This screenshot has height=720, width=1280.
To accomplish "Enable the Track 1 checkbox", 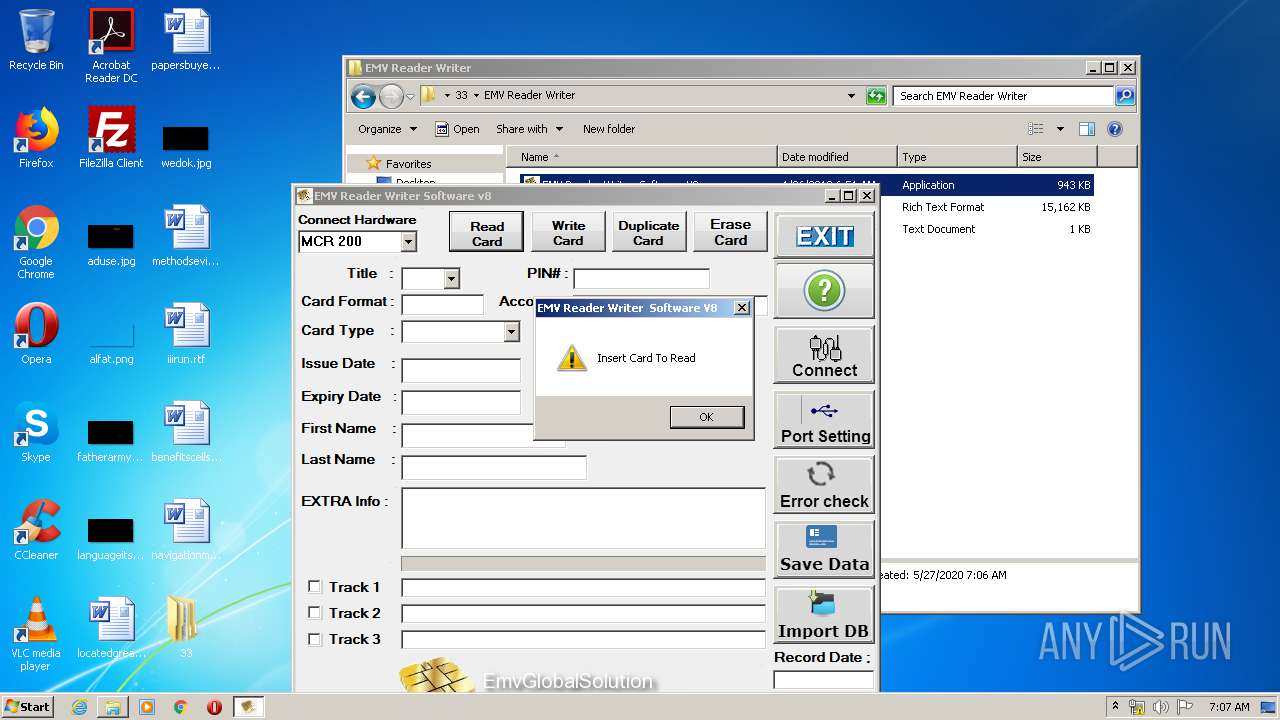I will click(x=314, y=587).
